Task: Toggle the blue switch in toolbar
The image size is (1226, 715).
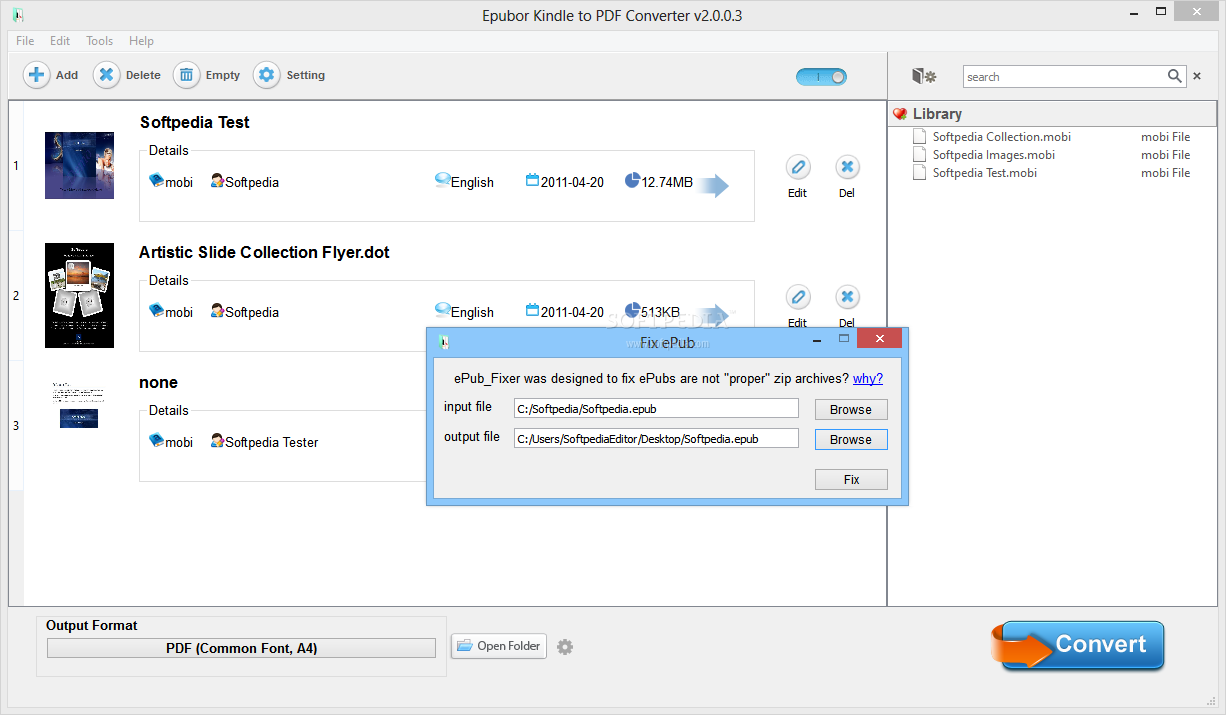Action: click(x=821, y=77)
